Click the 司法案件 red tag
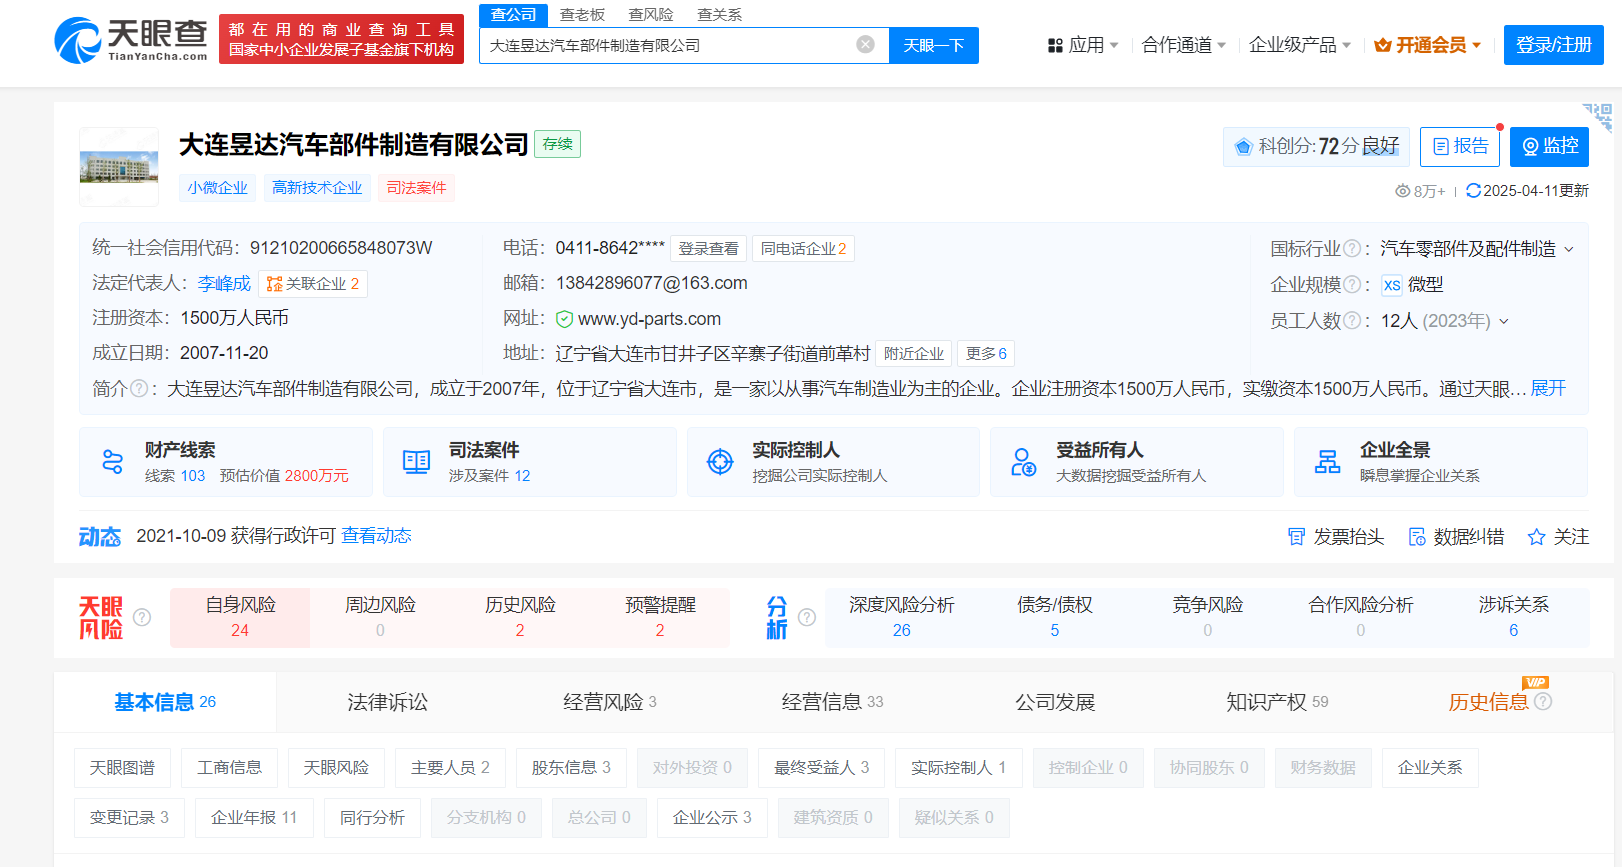The width and height of the screenshot is (1622, 867). point(416,188)
